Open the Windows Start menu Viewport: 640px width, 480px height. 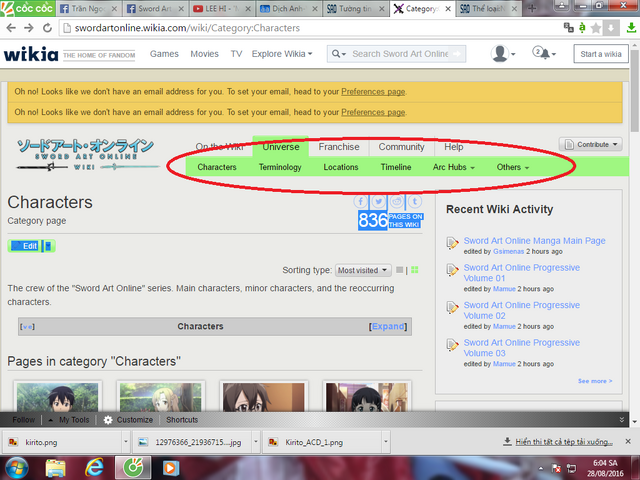[16, 468]
